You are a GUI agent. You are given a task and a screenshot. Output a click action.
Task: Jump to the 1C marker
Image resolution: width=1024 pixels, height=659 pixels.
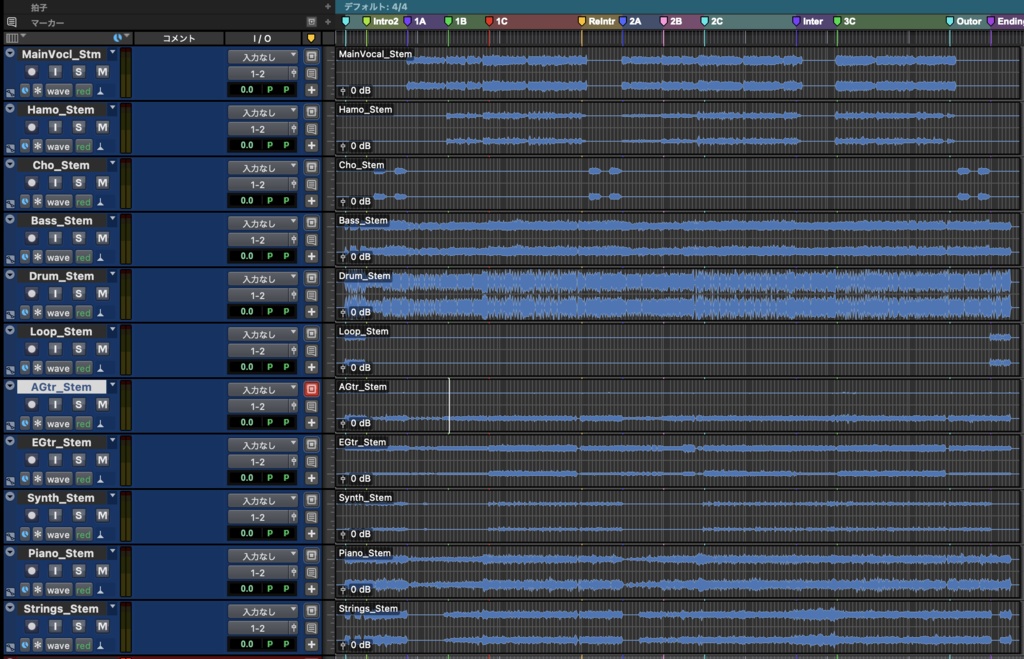coord(496,21)
